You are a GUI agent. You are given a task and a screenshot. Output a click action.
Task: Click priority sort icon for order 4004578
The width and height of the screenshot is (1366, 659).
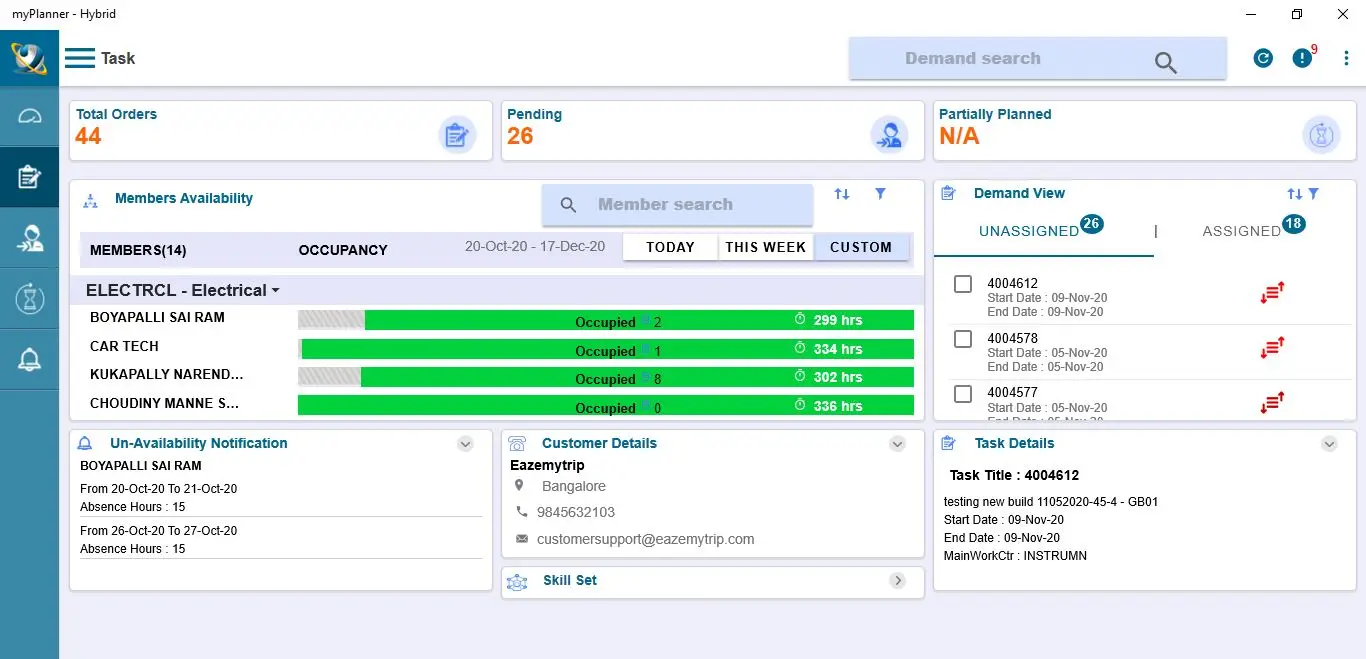[1272, 348]
